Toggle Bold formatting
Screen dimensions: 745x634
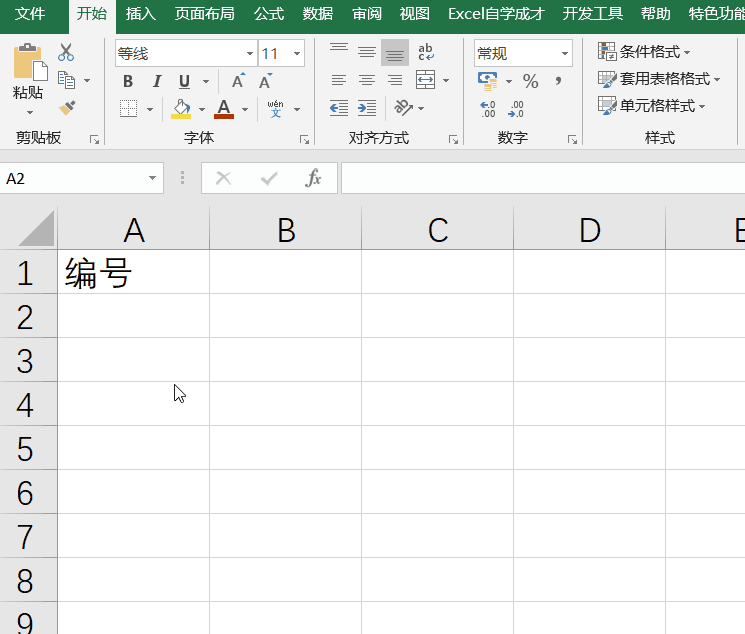click(x=128, y=81)
